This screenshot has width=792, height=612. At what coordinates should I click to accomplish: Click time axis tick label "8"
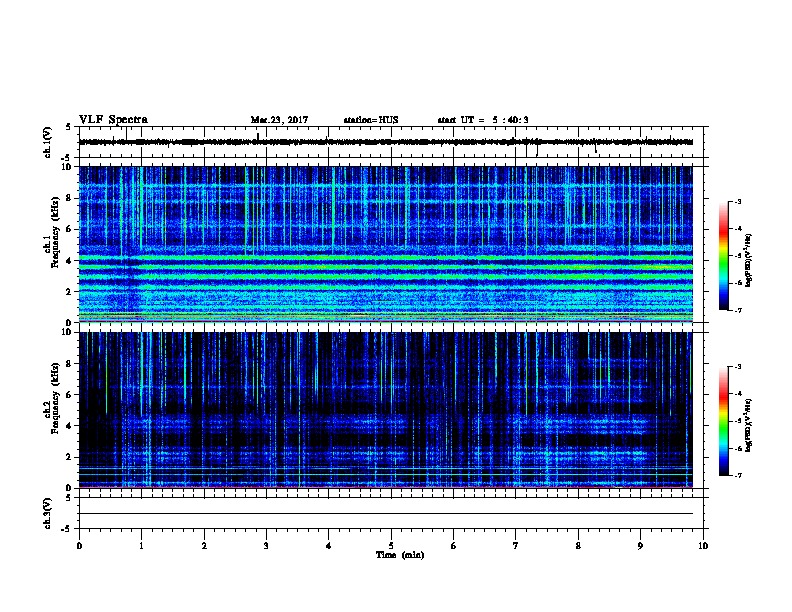(578, 546)
